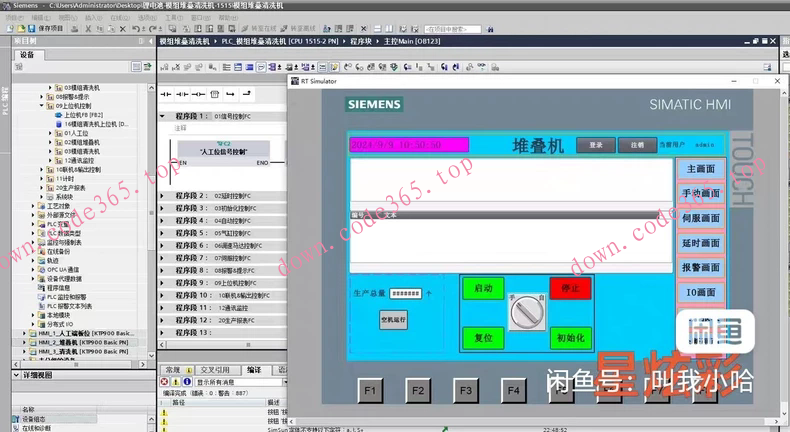Open the 报警画面 alarm screen
Screen dimensions: 790x432
[701, 268]
